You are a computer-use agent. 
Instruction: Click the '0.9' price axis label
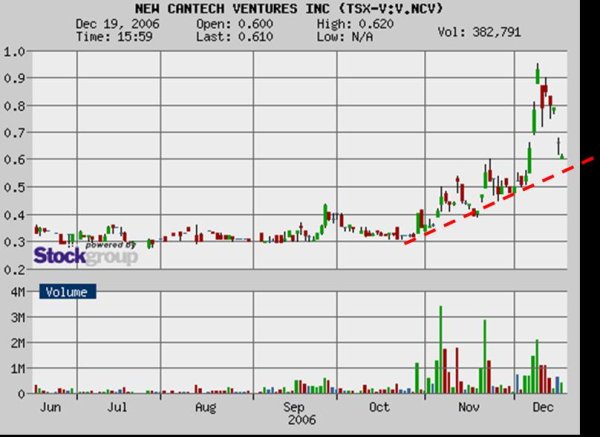pos(14,78)
